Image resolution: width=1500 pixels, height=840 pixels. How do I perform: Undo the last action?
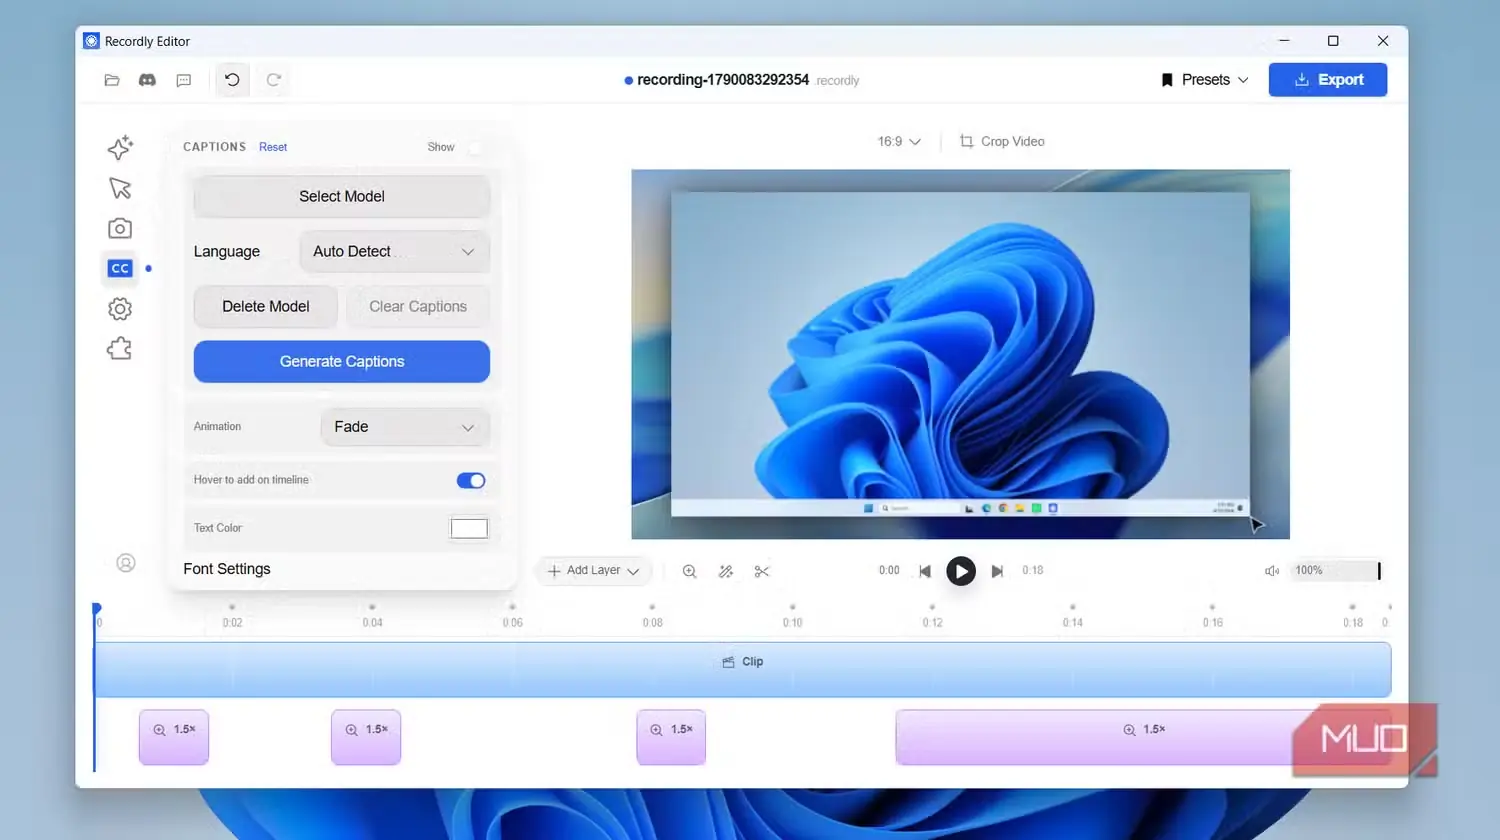click(x=232, y=80)
